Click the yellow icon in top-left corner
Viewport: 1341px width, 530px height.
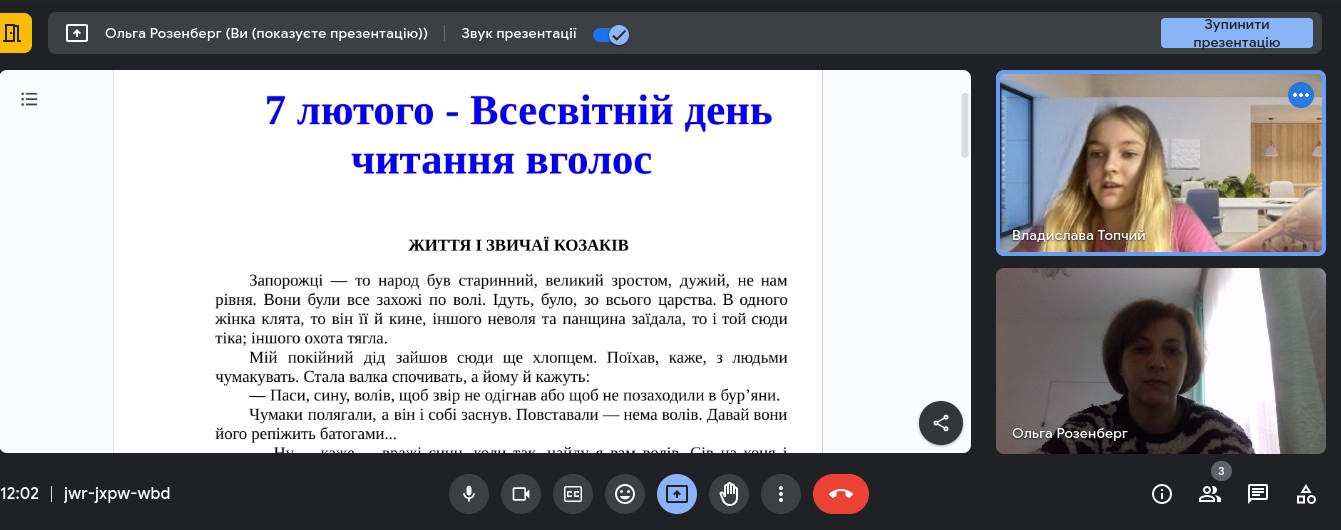tap(13, 33)
